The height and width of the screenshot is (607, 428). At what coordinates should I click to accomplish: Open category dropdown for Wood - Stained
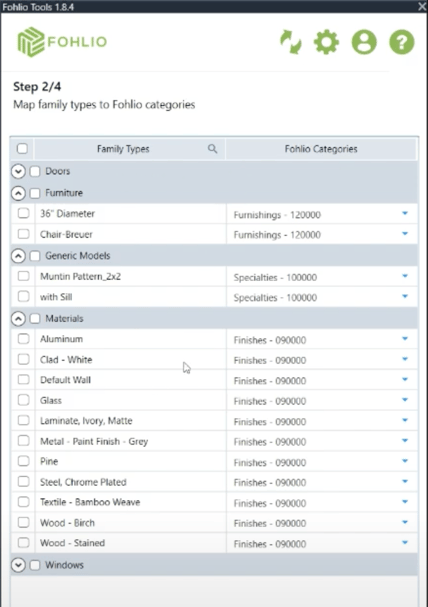pos(405,543)
